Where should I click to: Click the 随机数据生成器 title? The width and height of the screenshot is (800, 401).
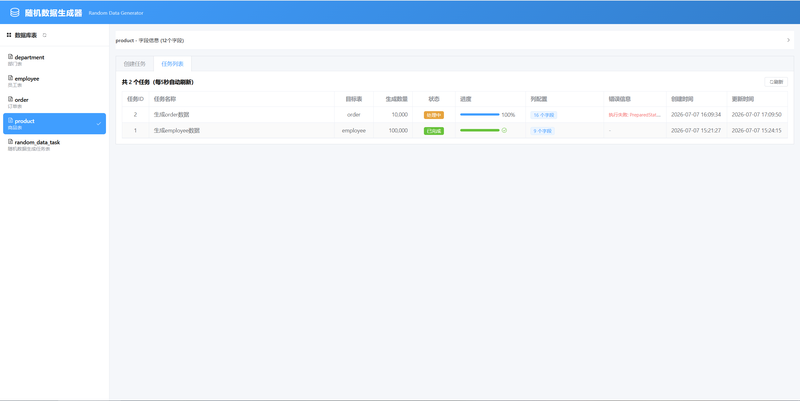53,13
